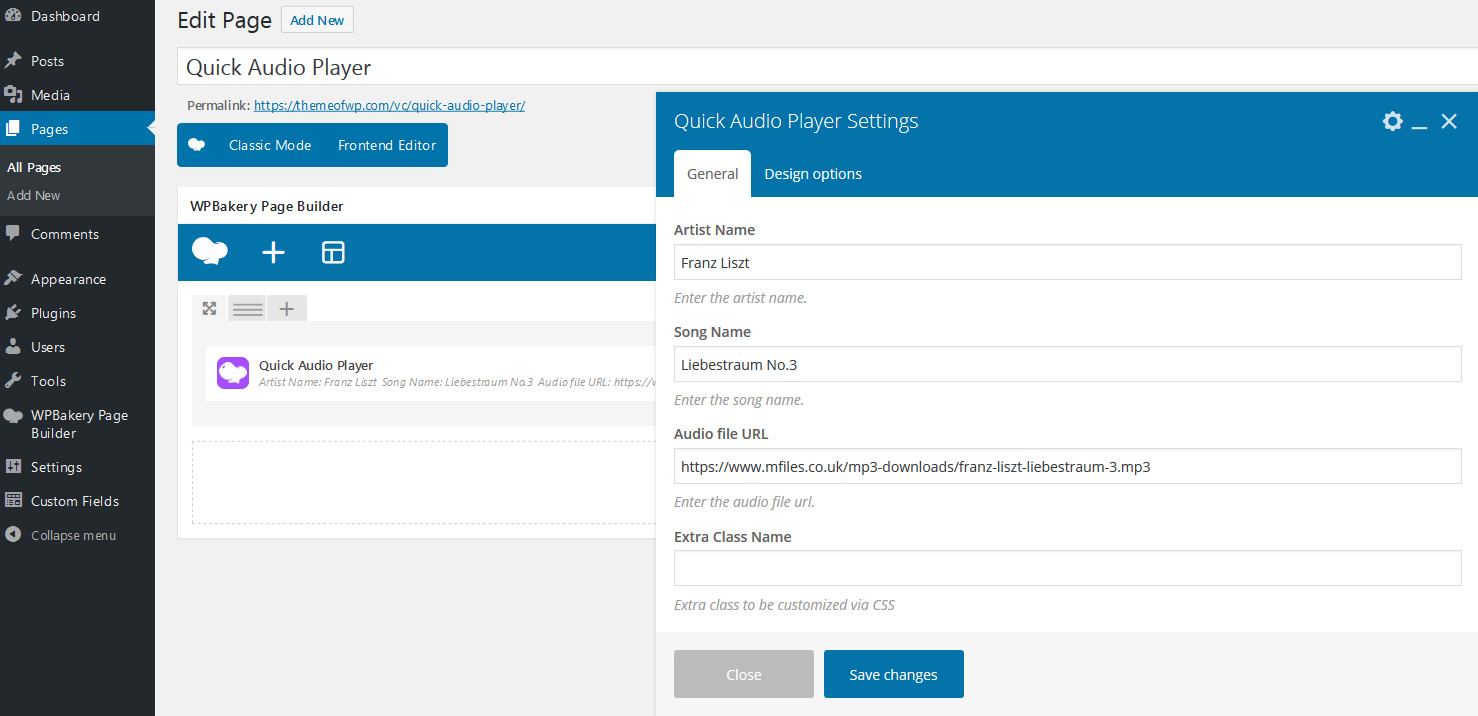The height and width of the screenshot is (716, 1478).
Task: Click the Artist Name input field
Action: (x=1068, y=263)
